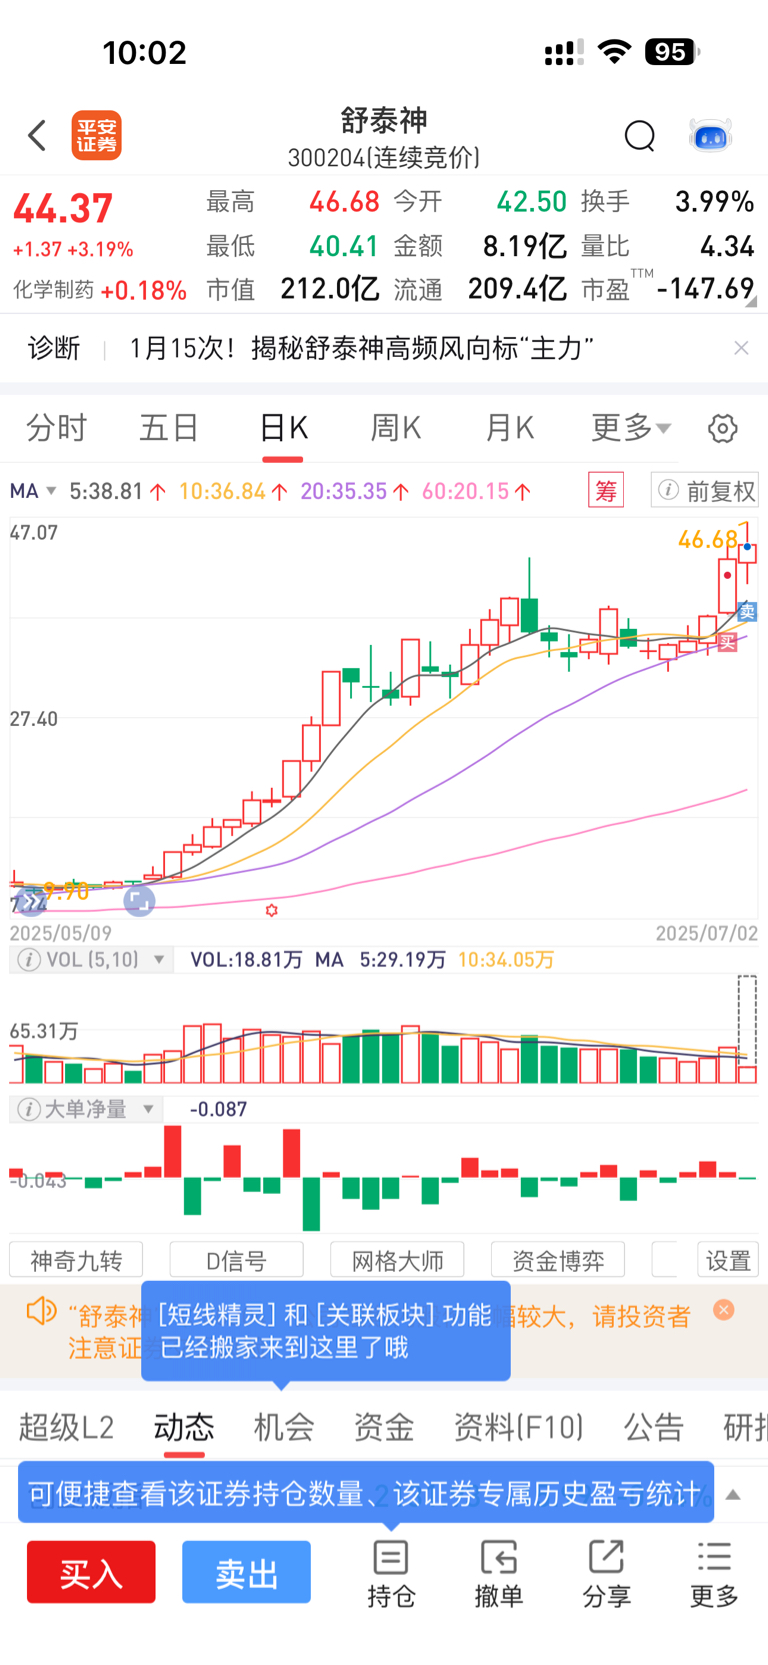The image size is (768, 1665).
Task: Tap the blue 卖出 sell button
Action: (x=246, y=1573)
